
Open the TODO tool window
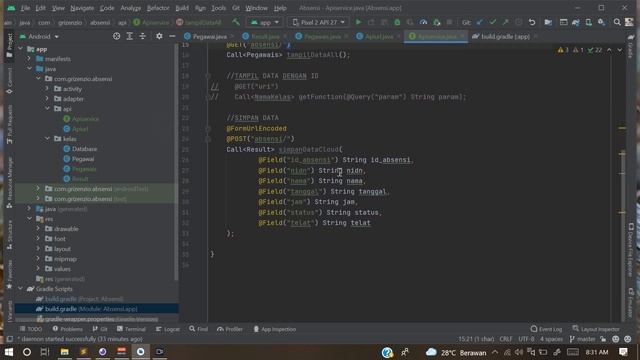(31, 329)
